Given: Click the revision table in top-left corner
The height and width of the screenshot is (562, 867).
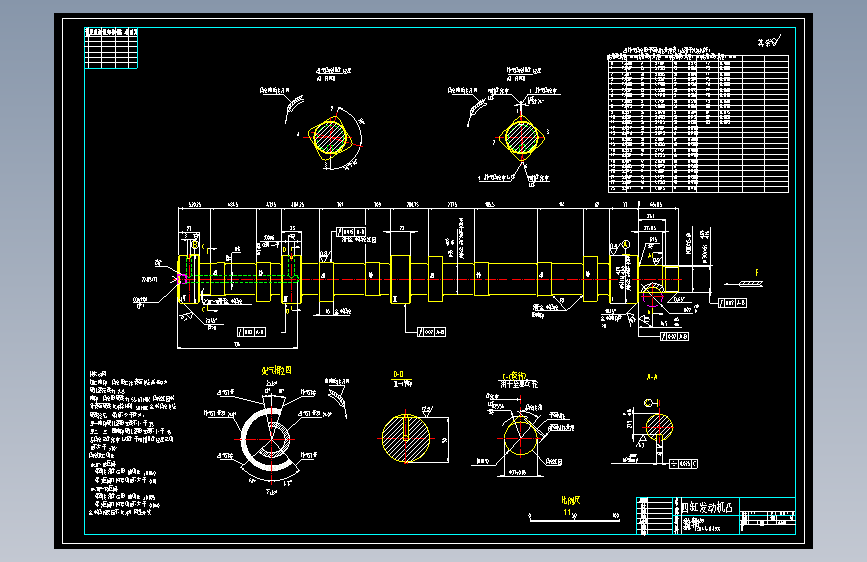Looking at the screenshot, I should (x=111, y=48).
